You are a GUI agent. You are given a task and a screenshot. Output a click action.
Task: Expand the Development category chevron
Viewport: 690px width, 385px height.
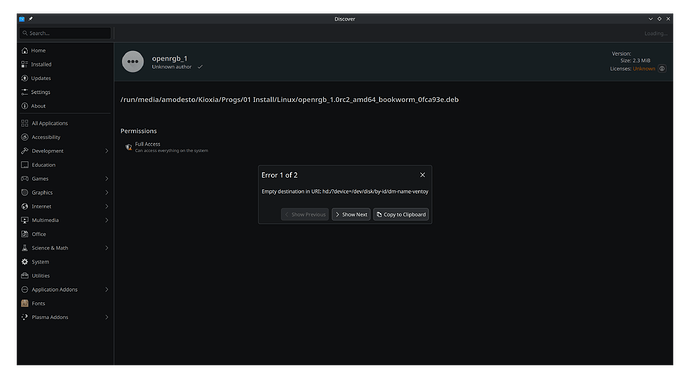click(106, 151)
